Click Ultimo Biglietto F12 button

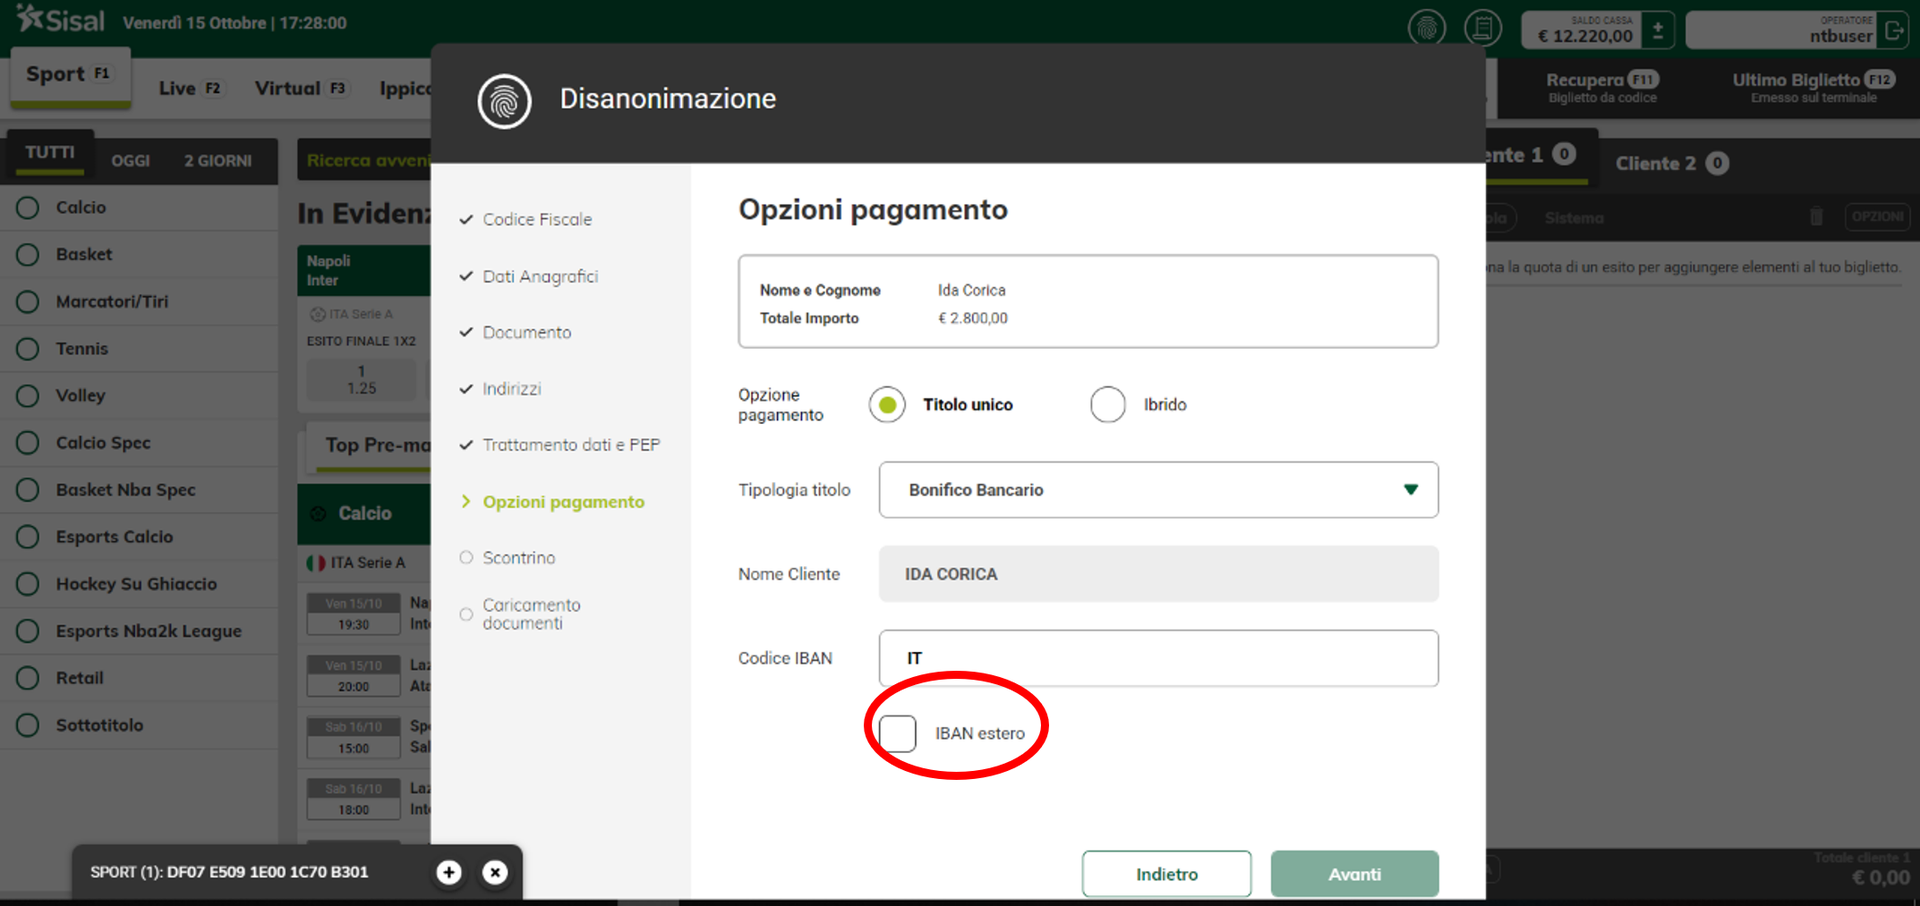pos(1813,87)
